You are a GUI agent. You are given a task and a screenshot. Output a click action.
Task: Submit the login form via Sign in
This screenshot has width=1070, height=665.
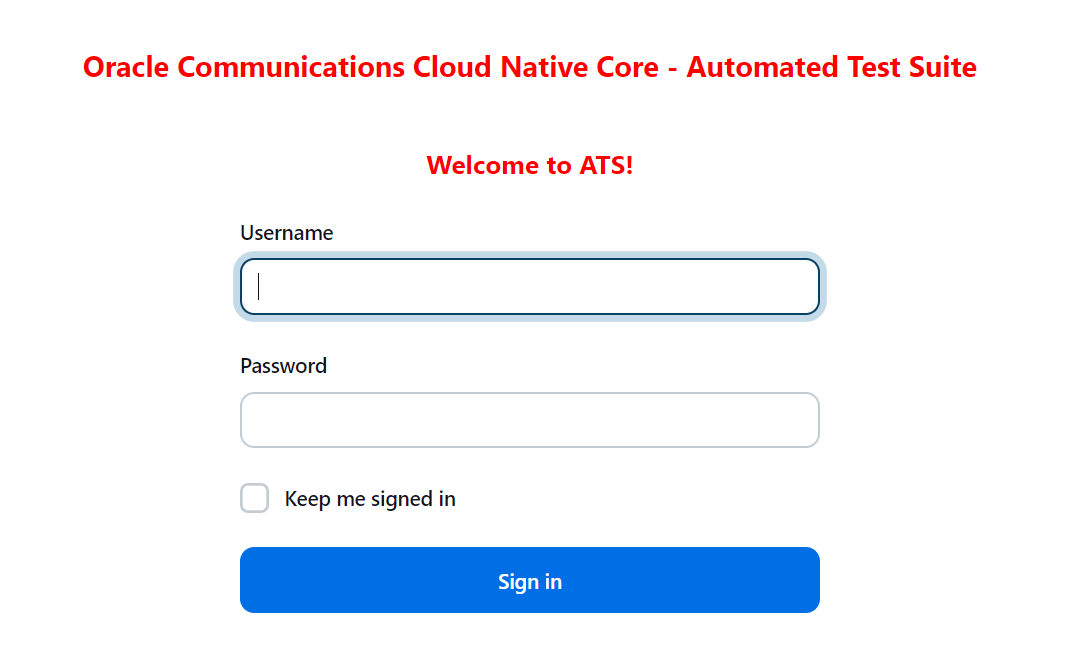coord(530,580)
